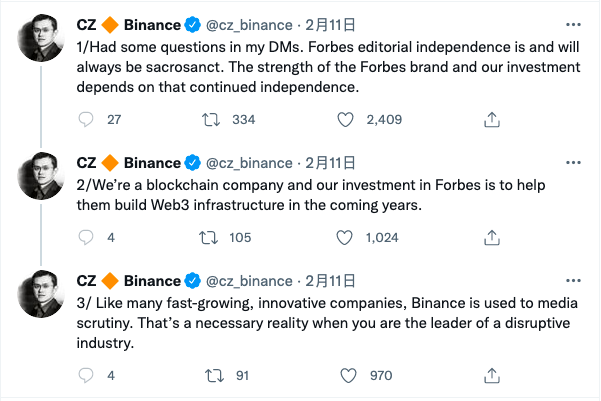Viewport: 601px width, 401px height.
Task: Reply to the media scrutiny tweet
Action: [x=86, y=375]
